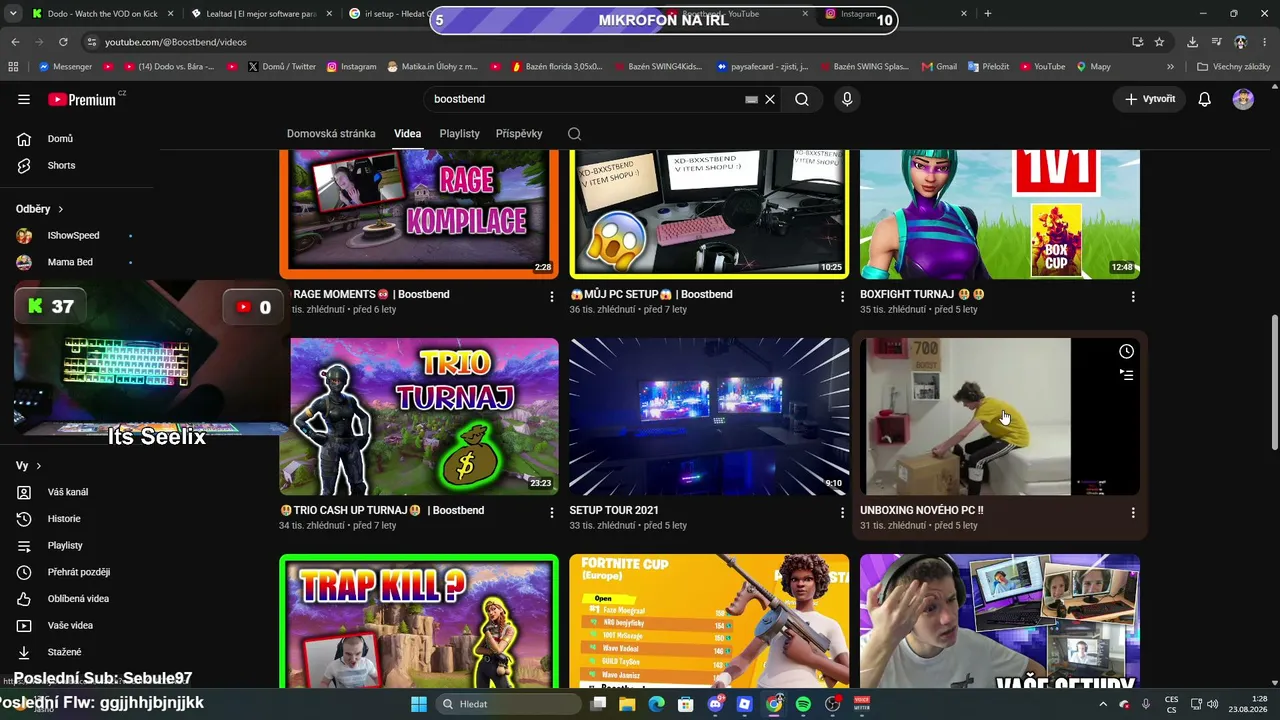Open options menu for MŮJ PC SETUP video
Viewport: 1280px width, 720px height.
[x=842, y=297]
